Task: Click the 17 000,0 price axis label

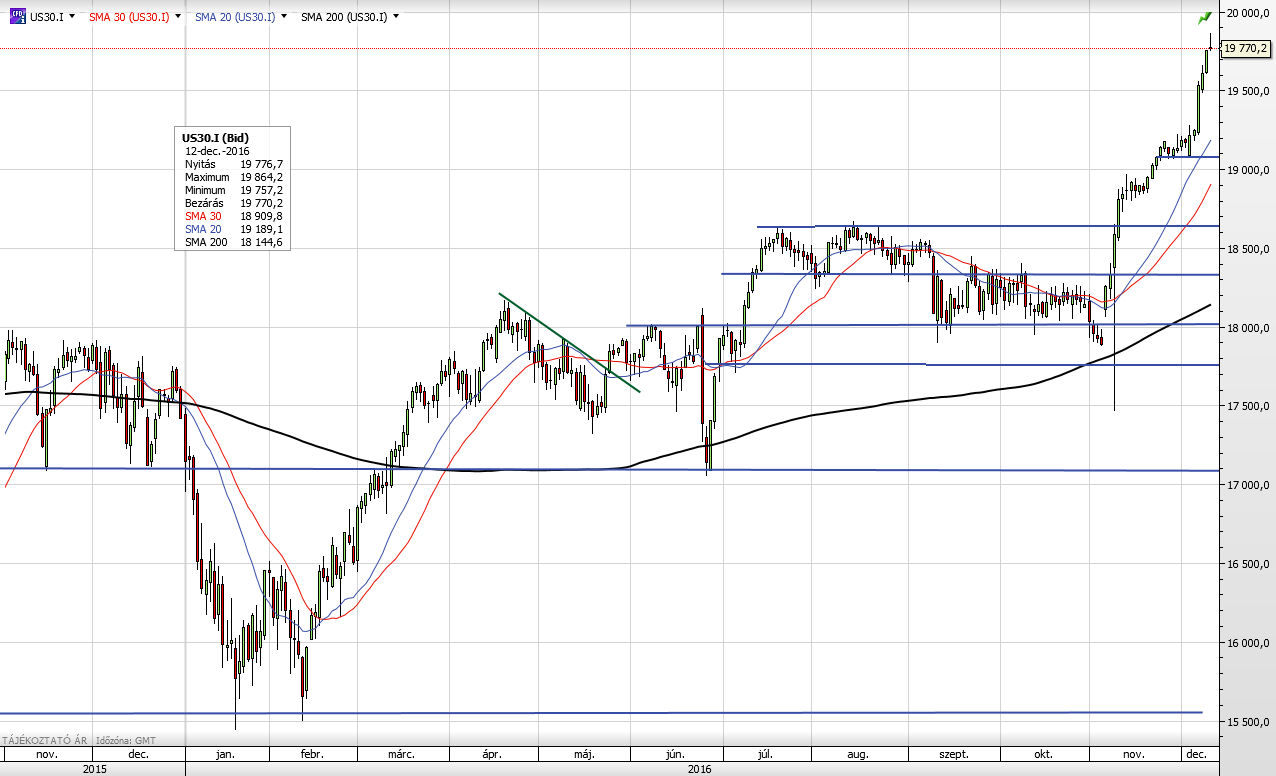Action: pyautogui.click(x=1248, y=485)
